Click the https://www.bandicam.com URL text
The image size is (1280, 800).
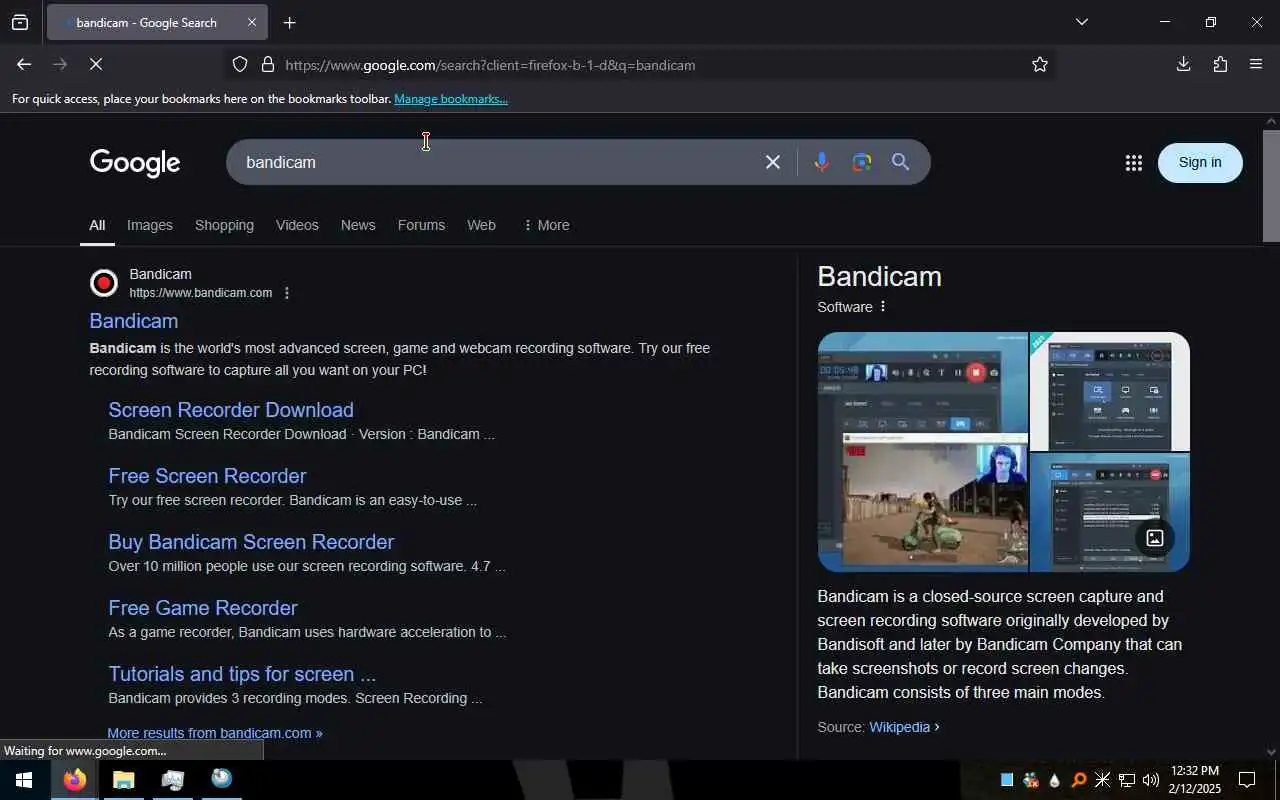[200, 293]
